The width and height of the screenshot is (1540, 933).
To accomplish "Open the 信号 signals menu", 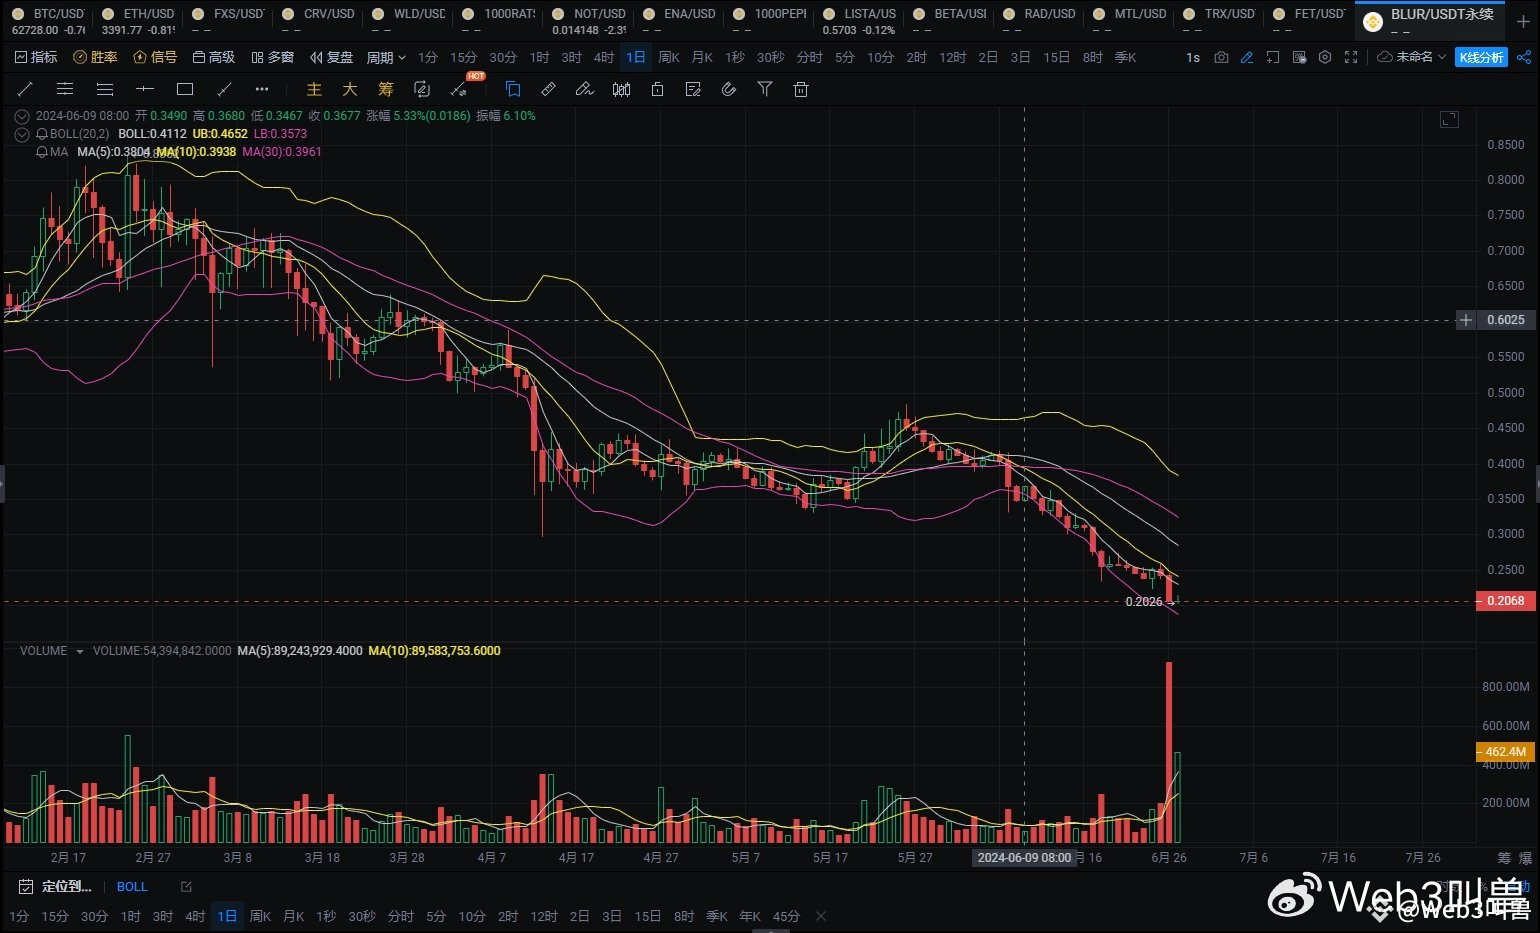I will point(155,57).
